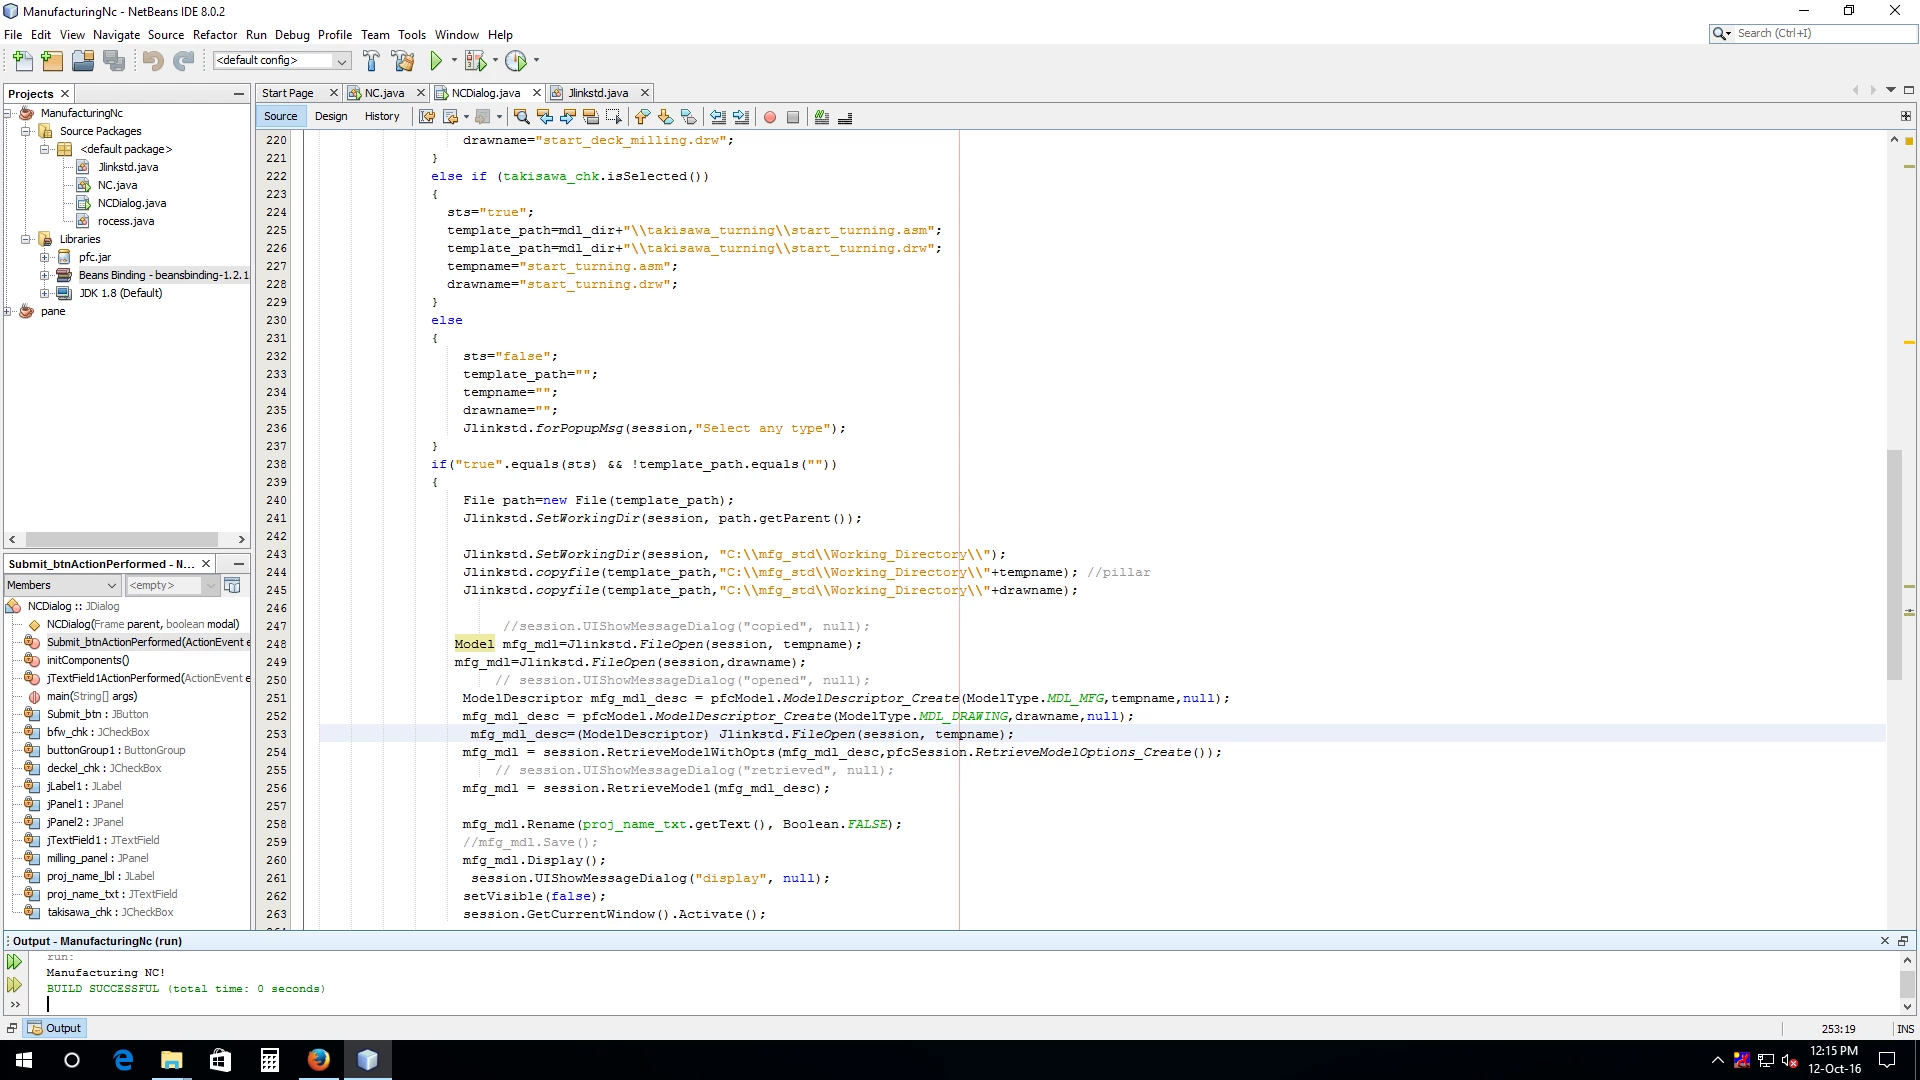Expand the JDK 1.8 (Default) node

click(x=44, y=293)
